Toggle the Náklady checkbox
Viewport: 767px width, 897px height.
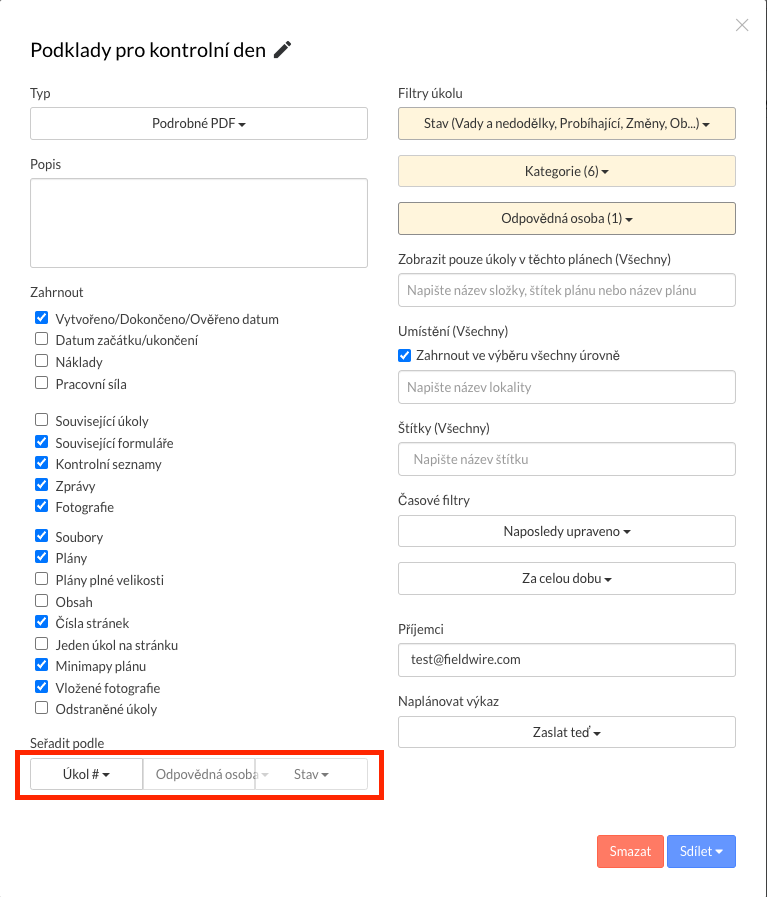(x=41, y=361)
